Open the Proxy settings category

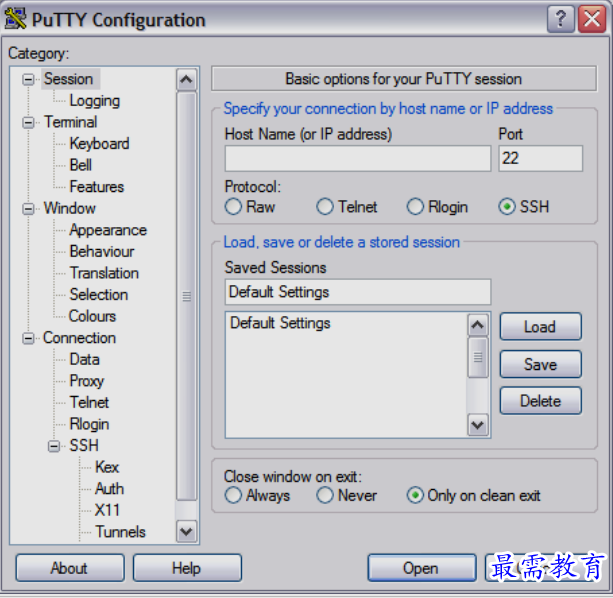pyautogui.click(x=86, y=381)
